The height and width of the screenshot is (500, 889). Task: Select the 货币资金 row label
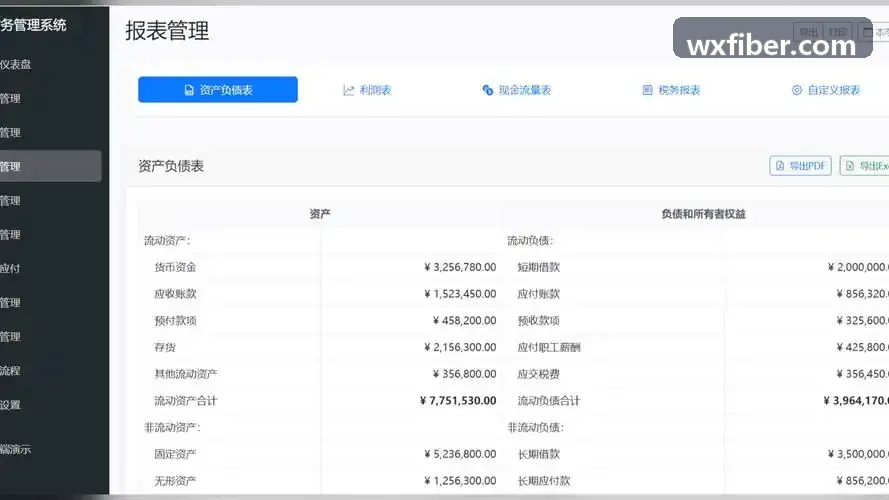coord(175,267)
